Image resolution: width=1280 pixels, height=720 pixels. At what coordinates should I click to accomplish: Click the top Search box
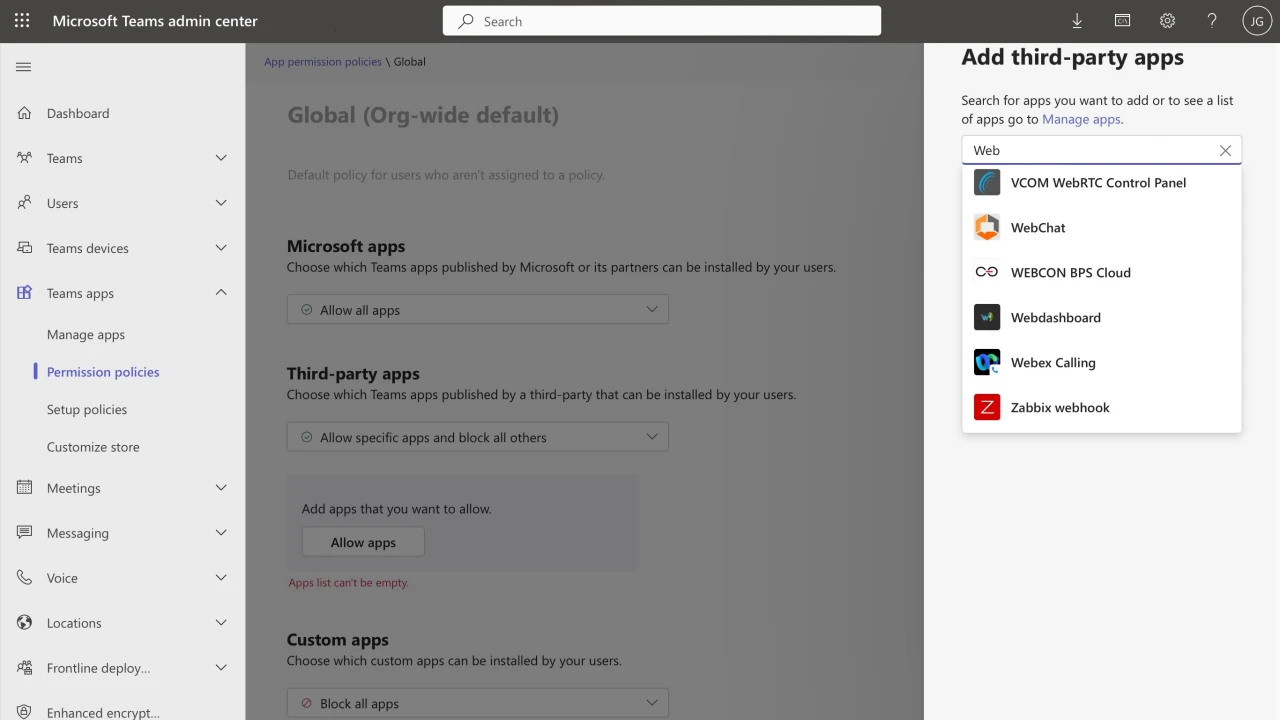(662, 21)
